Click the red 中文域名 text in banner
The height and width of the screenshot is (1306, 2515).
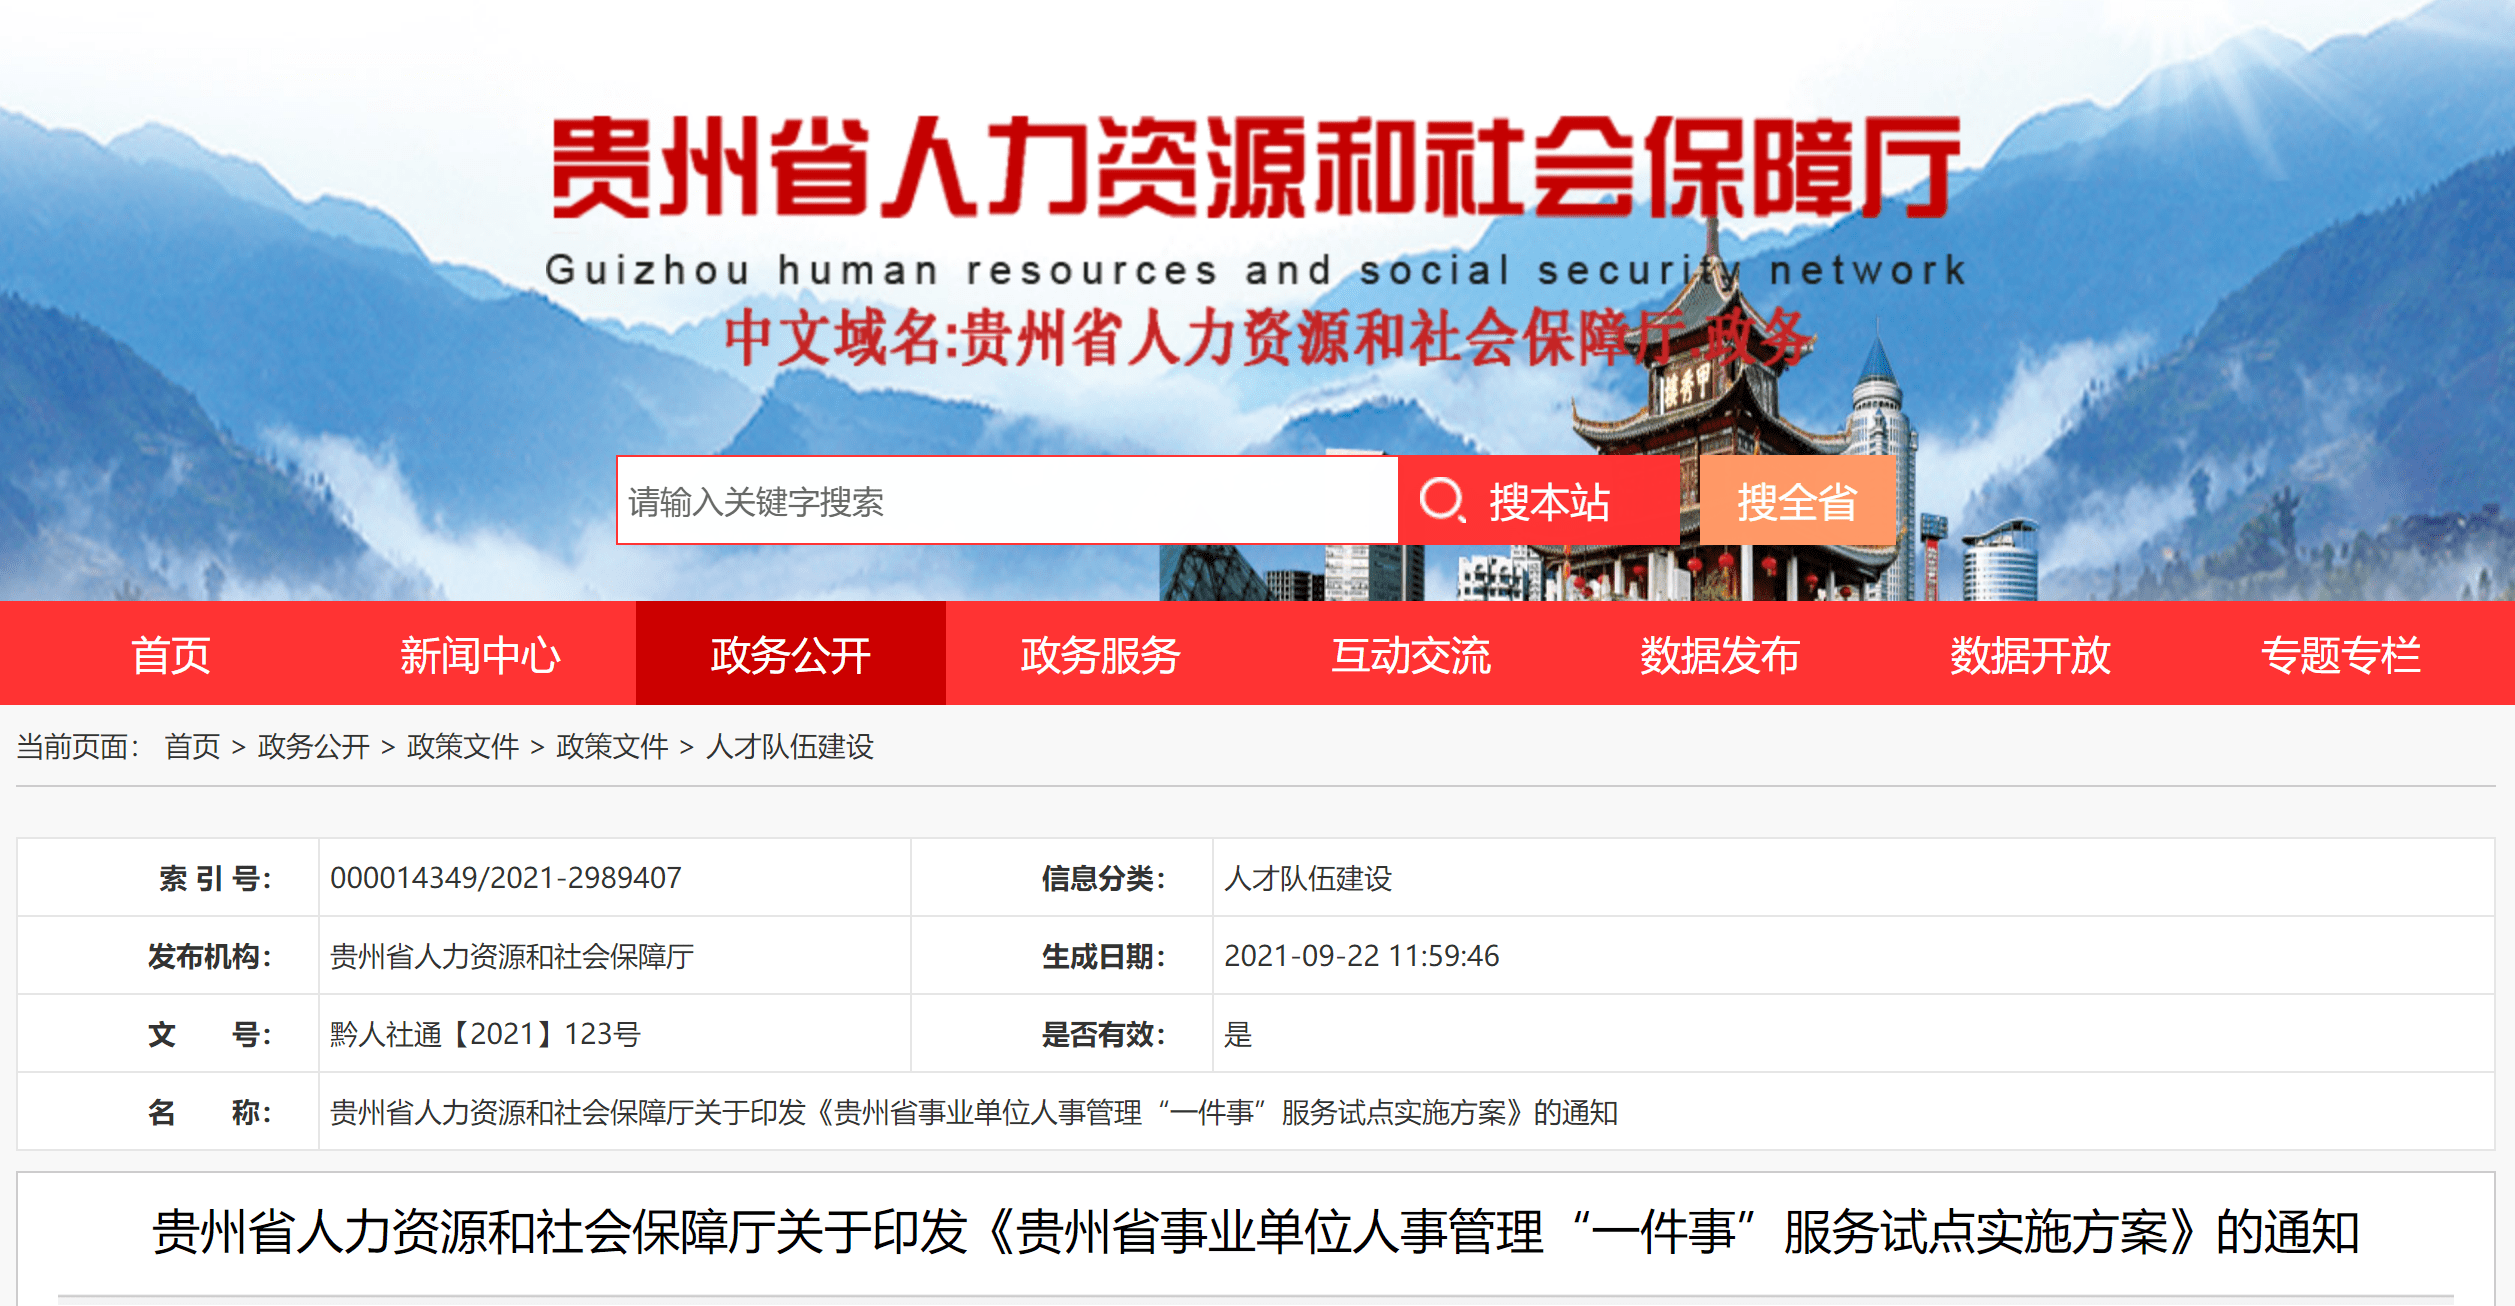tap(1268, 337)
